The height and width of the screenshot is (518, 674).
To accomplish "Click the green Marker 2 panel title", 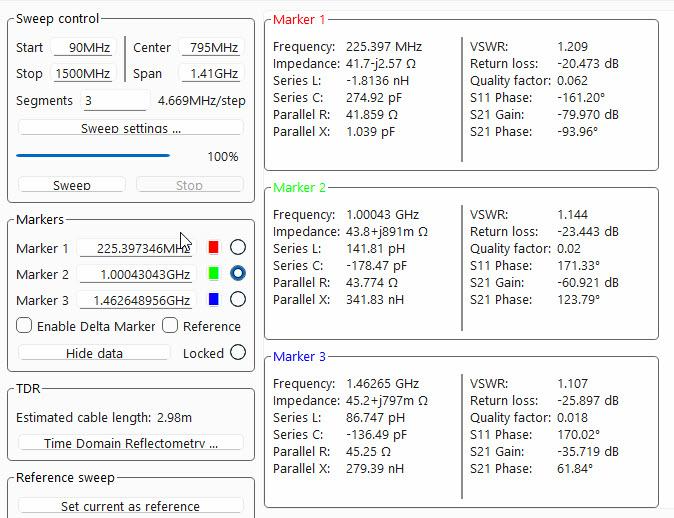I will tap(299, 187).
